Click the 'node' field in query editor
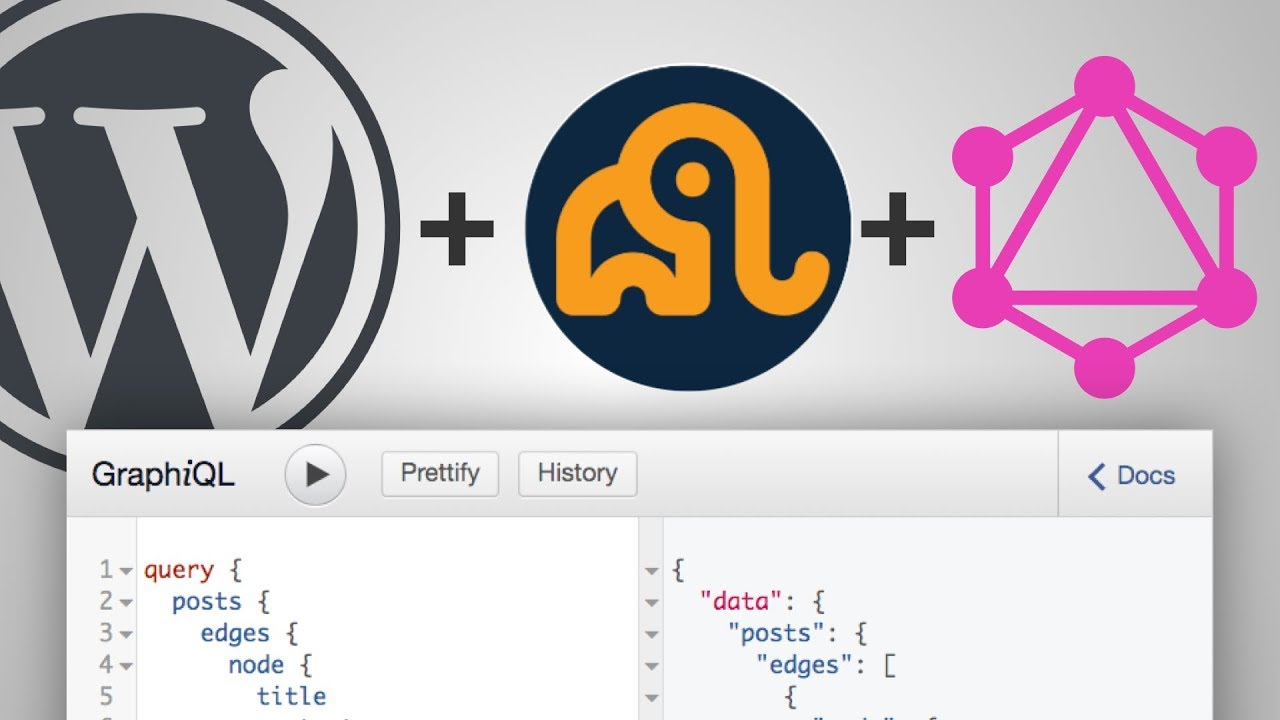Image resolution: width=1280 pixels, height=720 pixels. (x=256, y=665)
